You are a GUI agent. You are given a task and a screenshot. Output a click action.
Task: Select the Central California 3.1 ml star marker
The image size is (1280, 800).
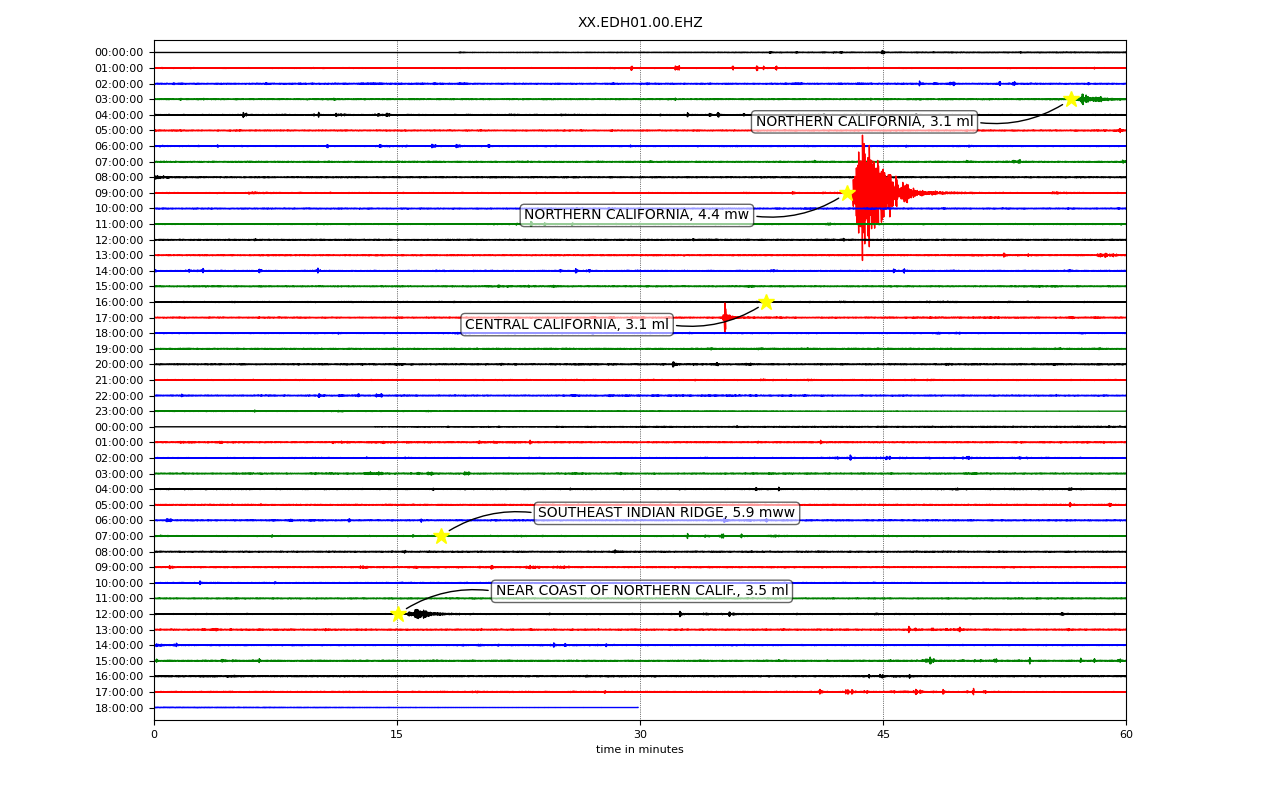coord(766,302)
